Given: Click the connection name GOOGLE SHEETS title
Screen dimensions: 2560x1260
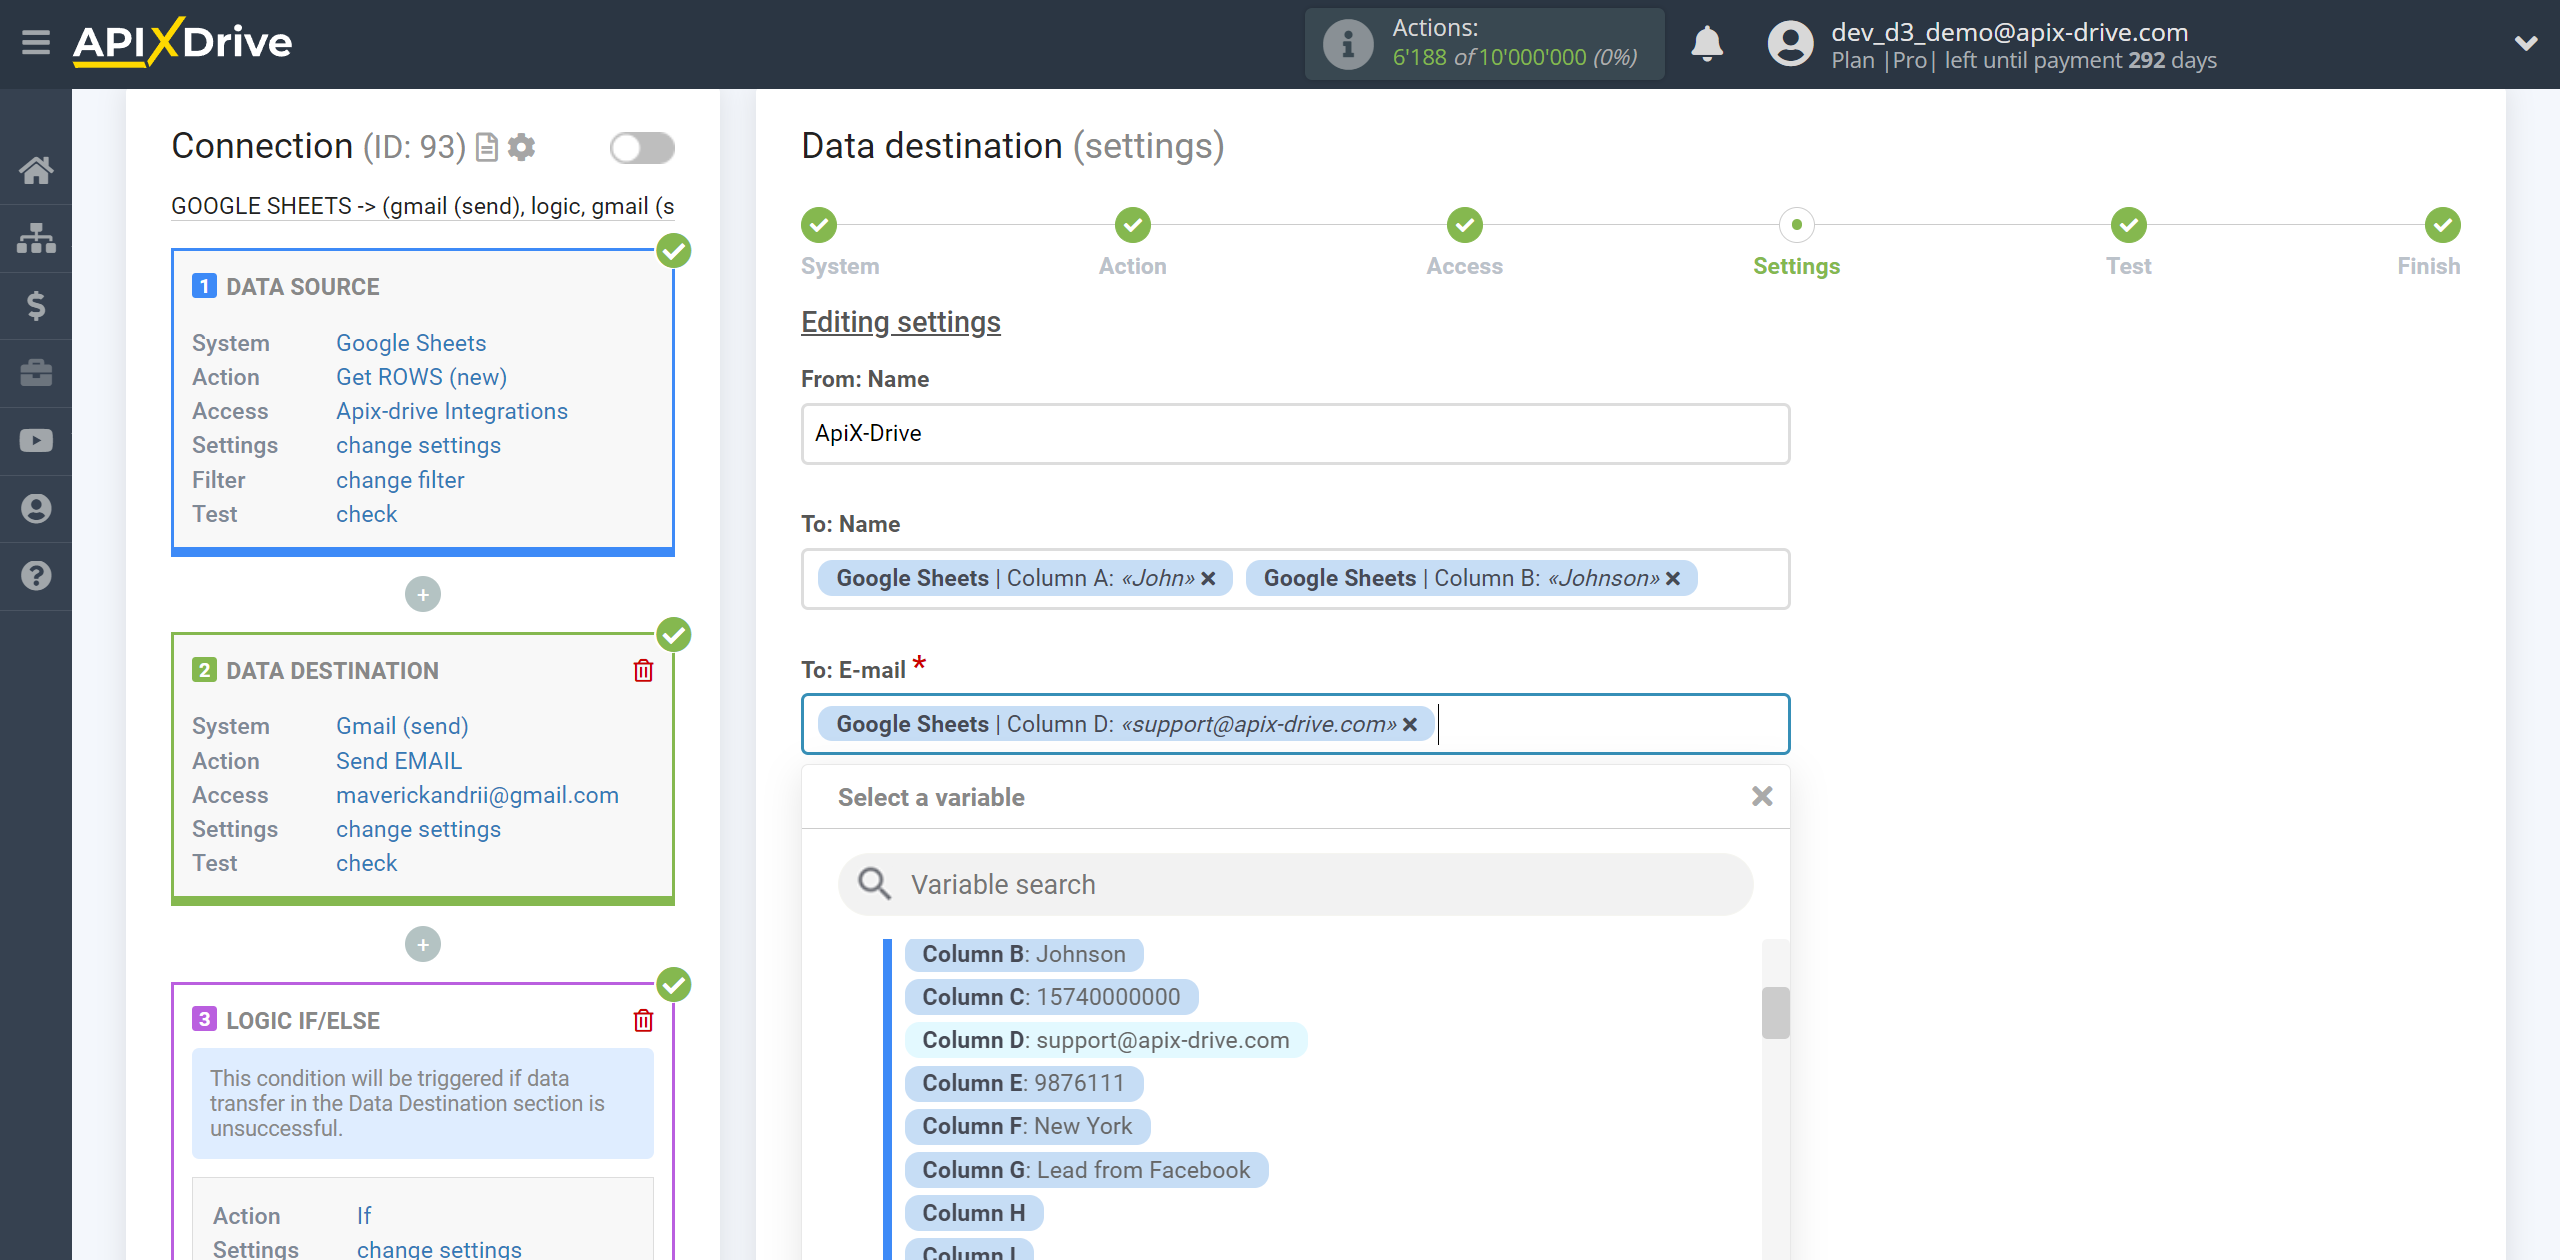Looking at the screenshot, I should [x=423, y=206].
